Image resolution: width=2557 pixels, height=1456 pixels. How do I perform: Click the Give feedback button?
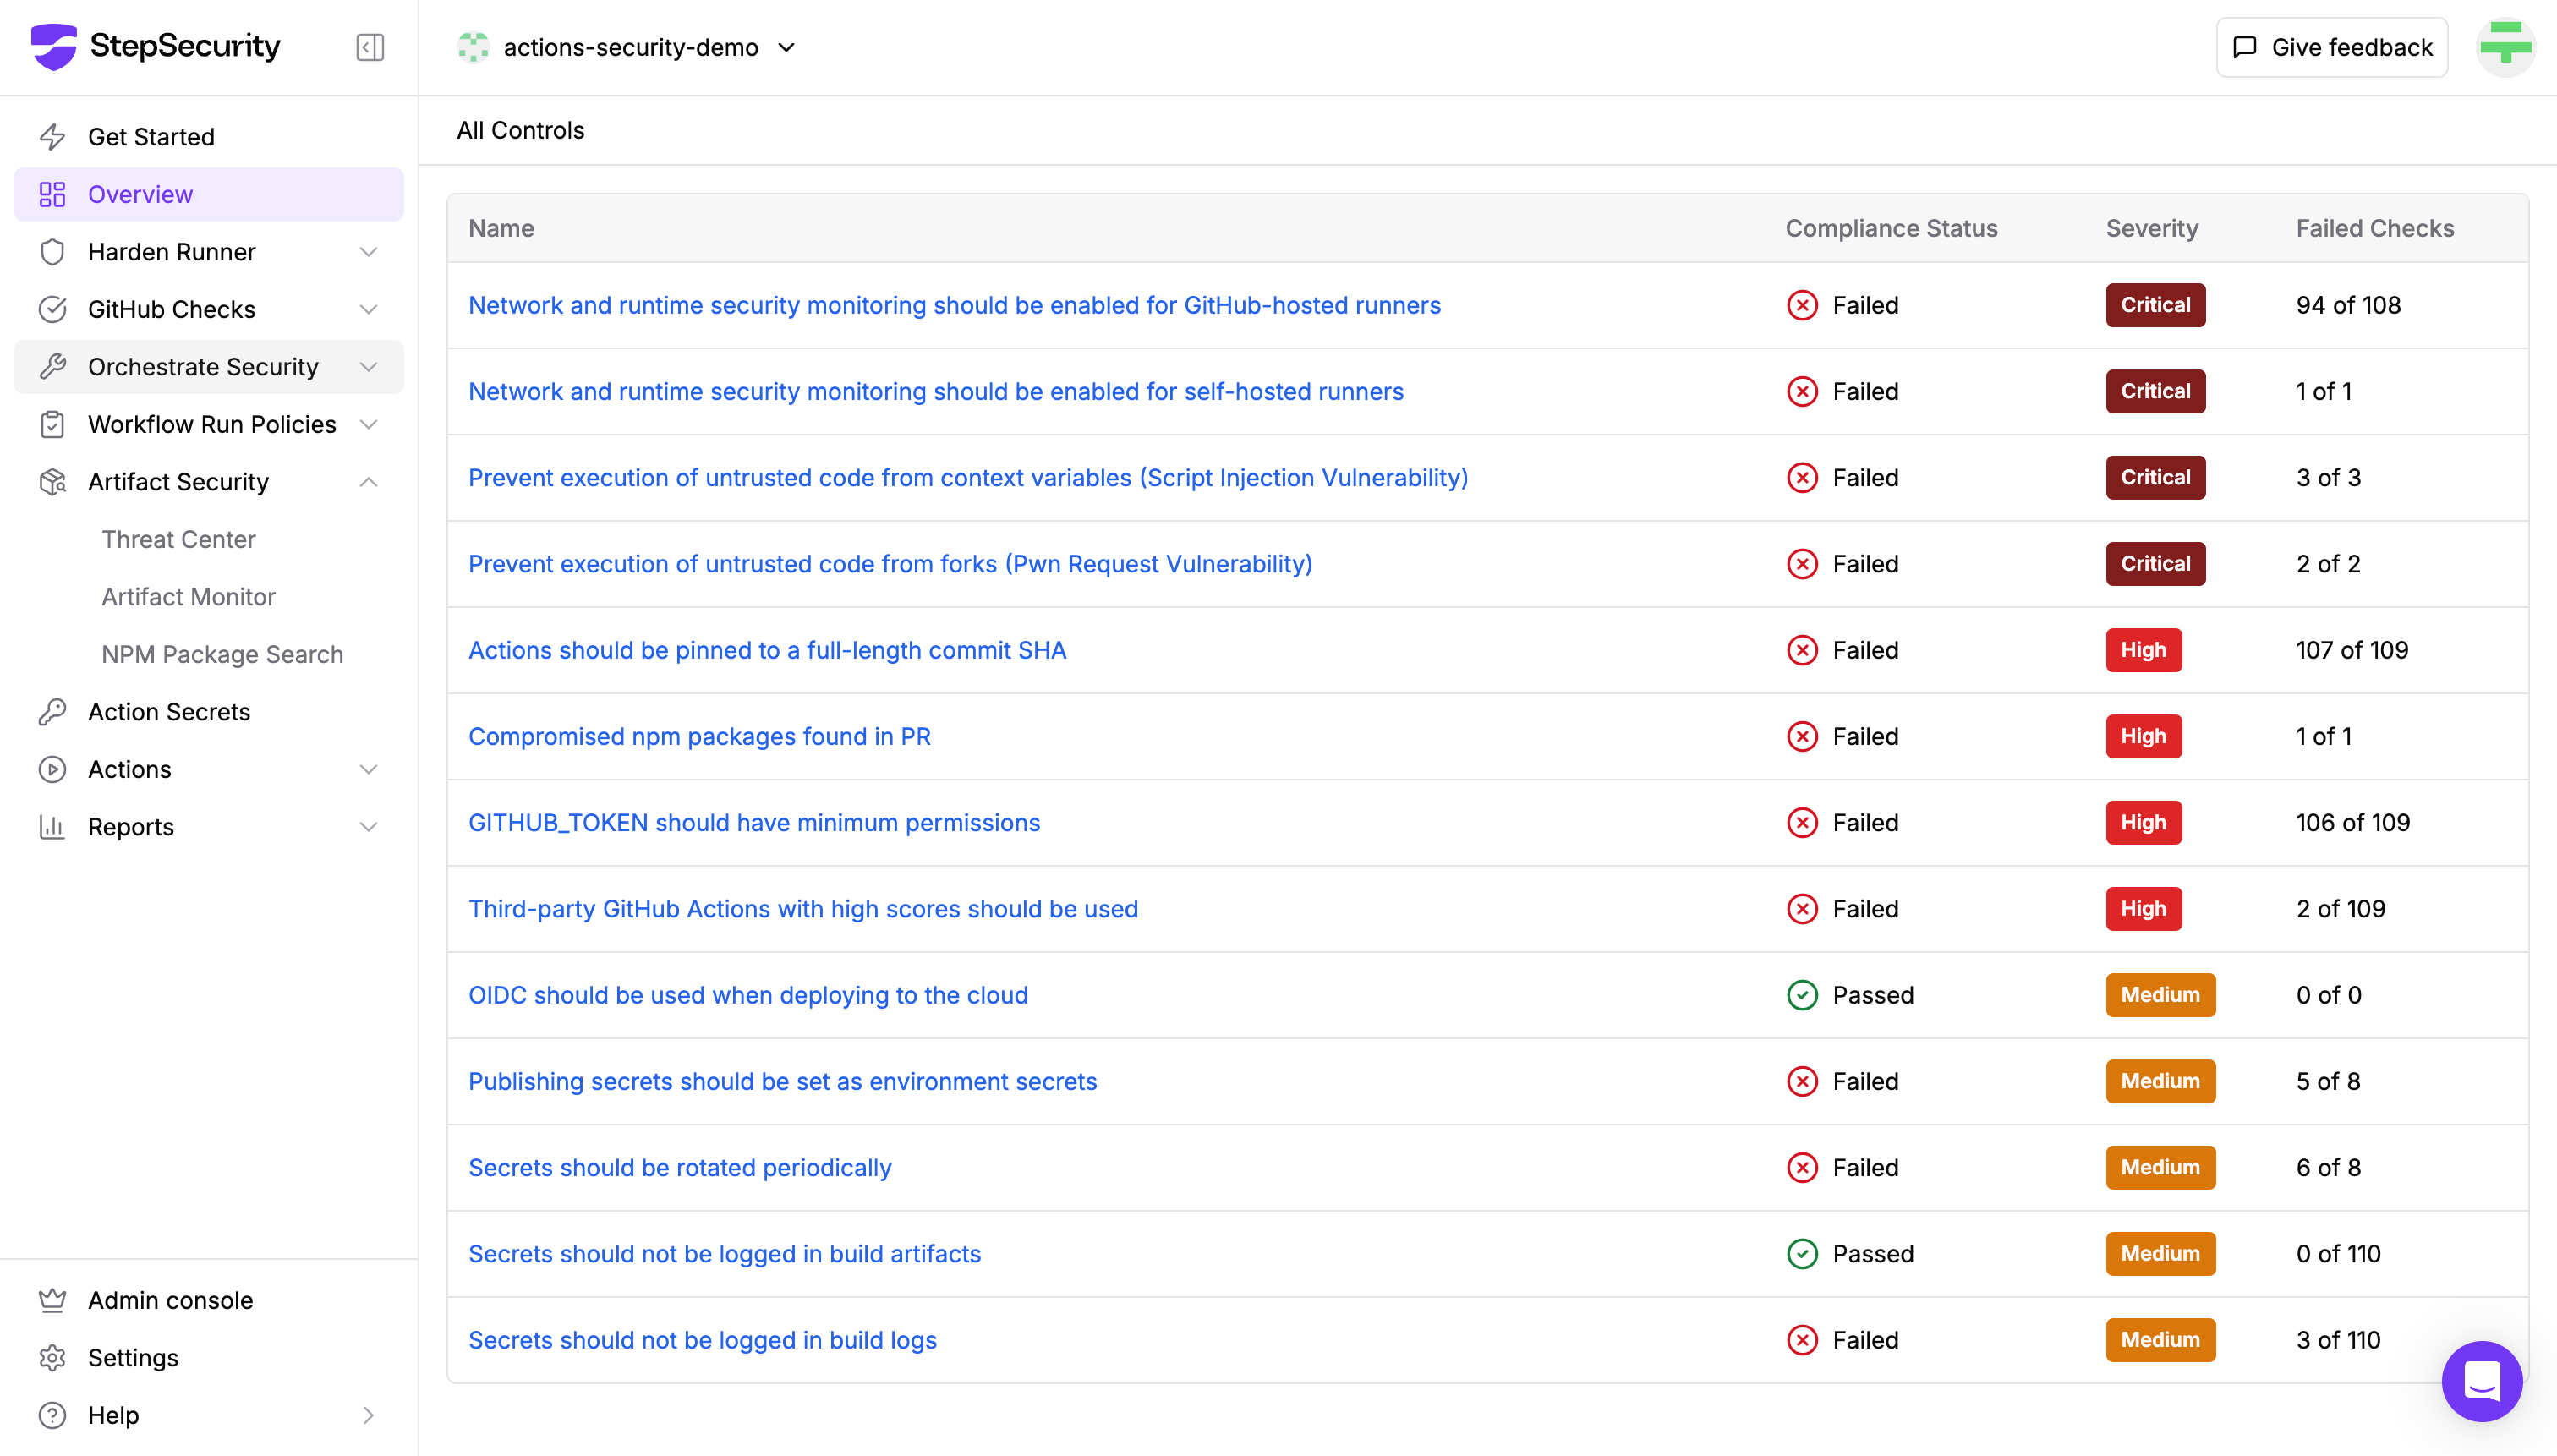pyautogui.click(x=2331, y=47)
